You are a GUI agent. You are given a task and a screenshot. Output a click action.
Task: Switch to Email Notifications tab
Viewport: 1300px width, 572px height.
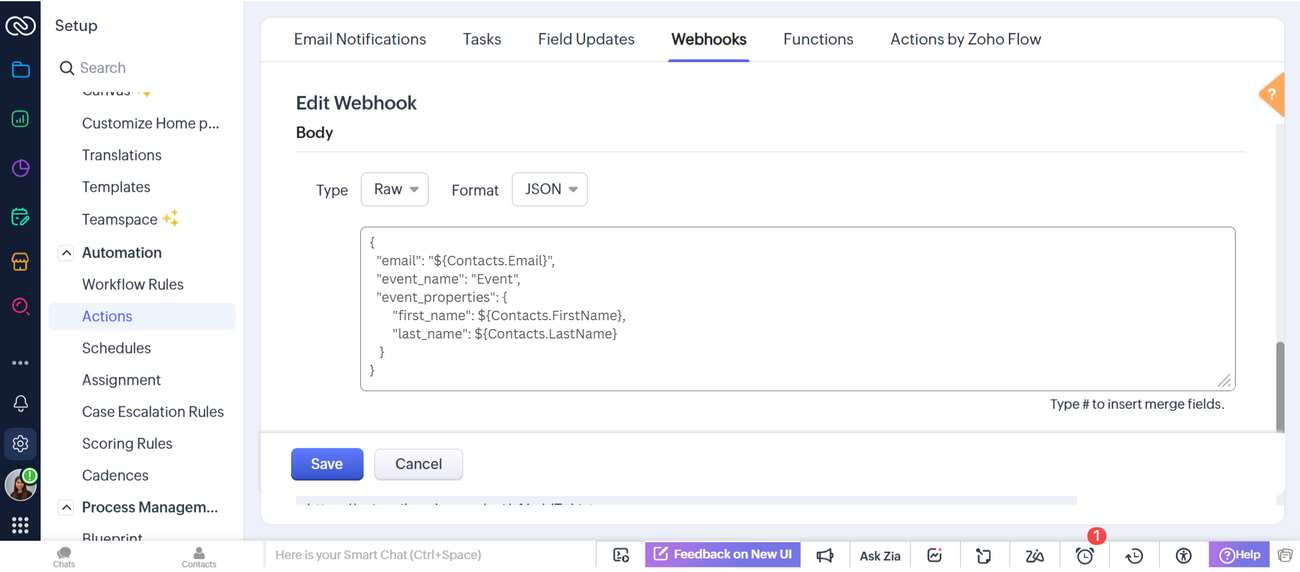pos(360,39)
